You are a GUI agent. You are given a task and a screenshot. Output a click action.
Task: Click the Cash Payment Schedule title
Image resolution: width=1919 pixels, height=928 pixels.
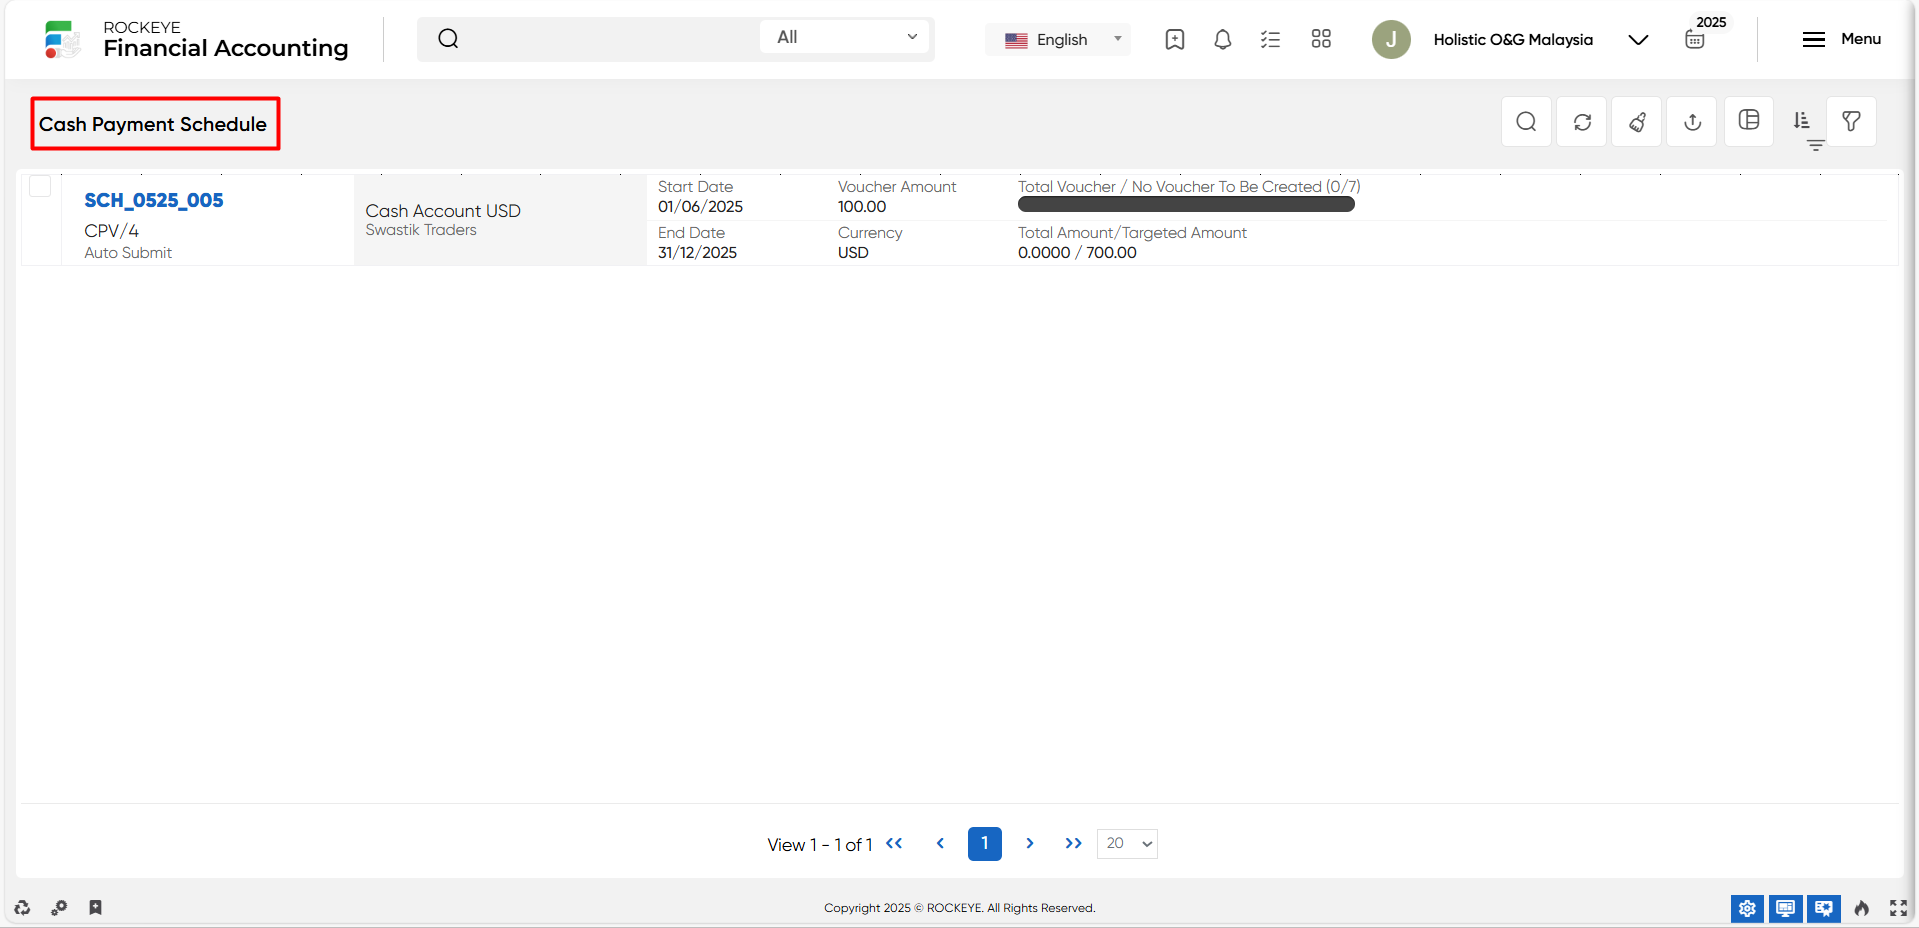pos(153,124)
